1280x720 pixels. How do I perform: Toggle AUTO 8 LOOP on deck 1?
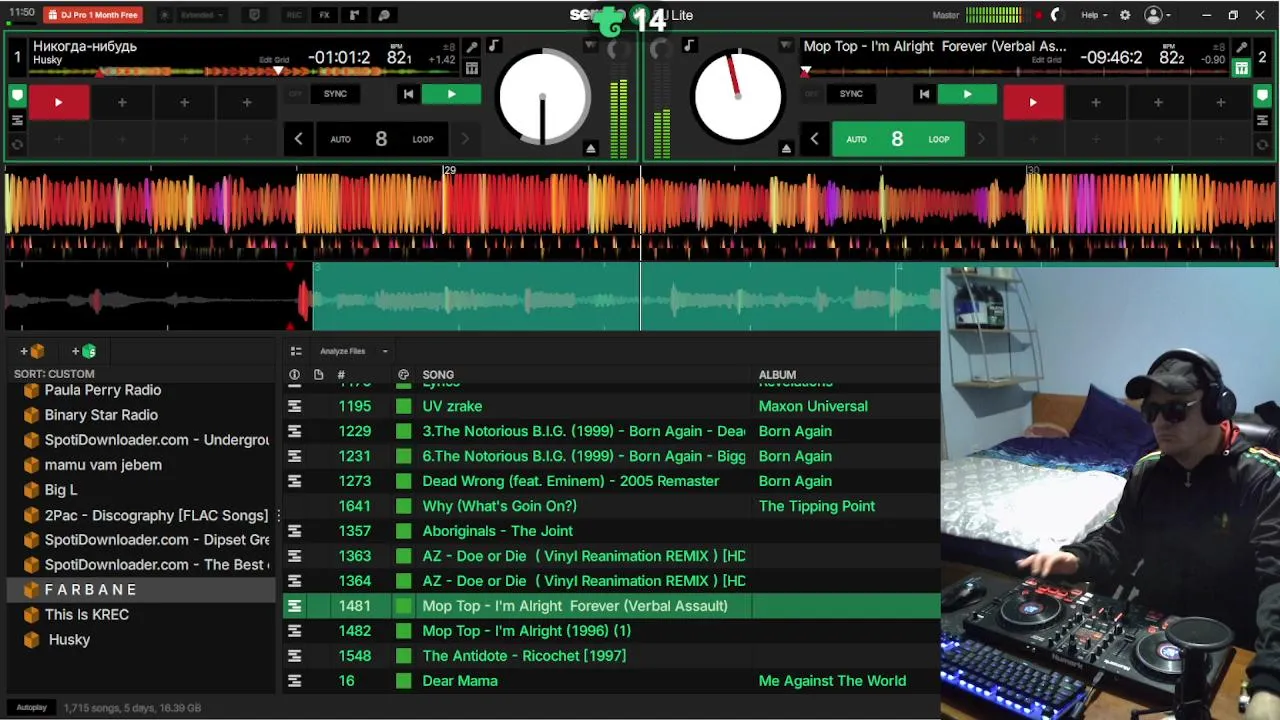coord(381,139)
